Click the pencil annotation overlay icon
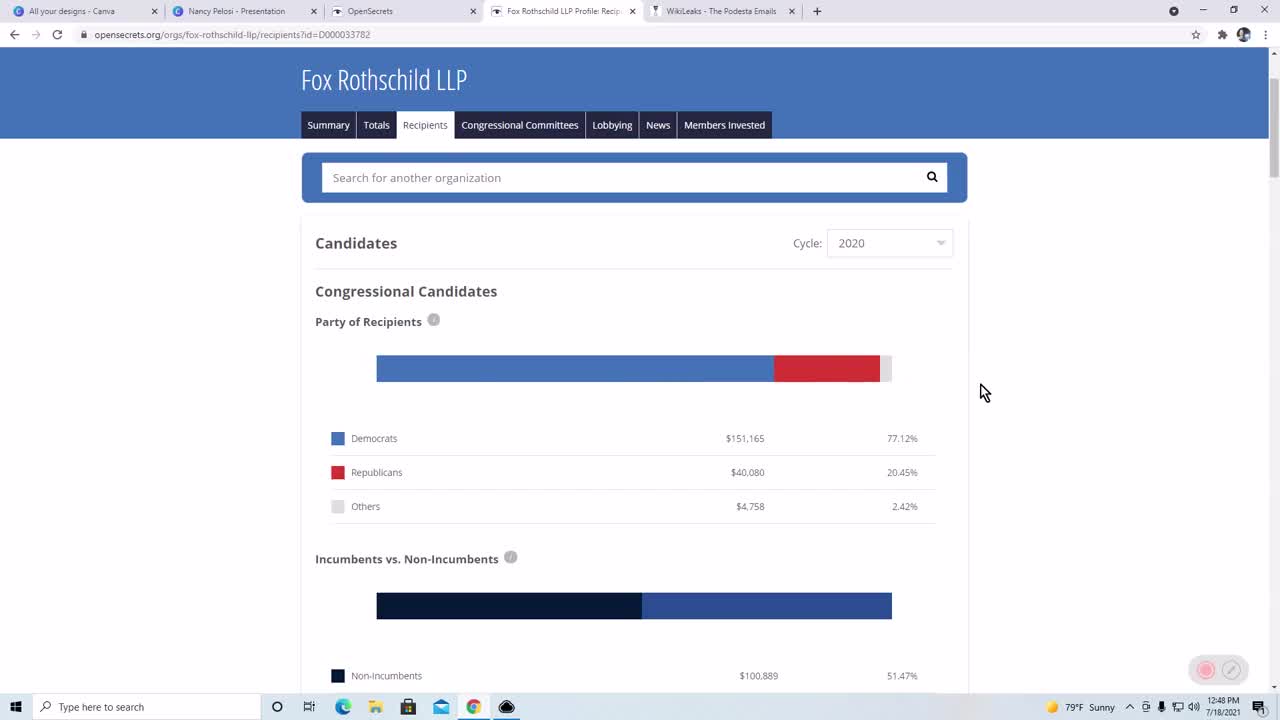The image size is (1280, 720). (x=1232, y=670)
